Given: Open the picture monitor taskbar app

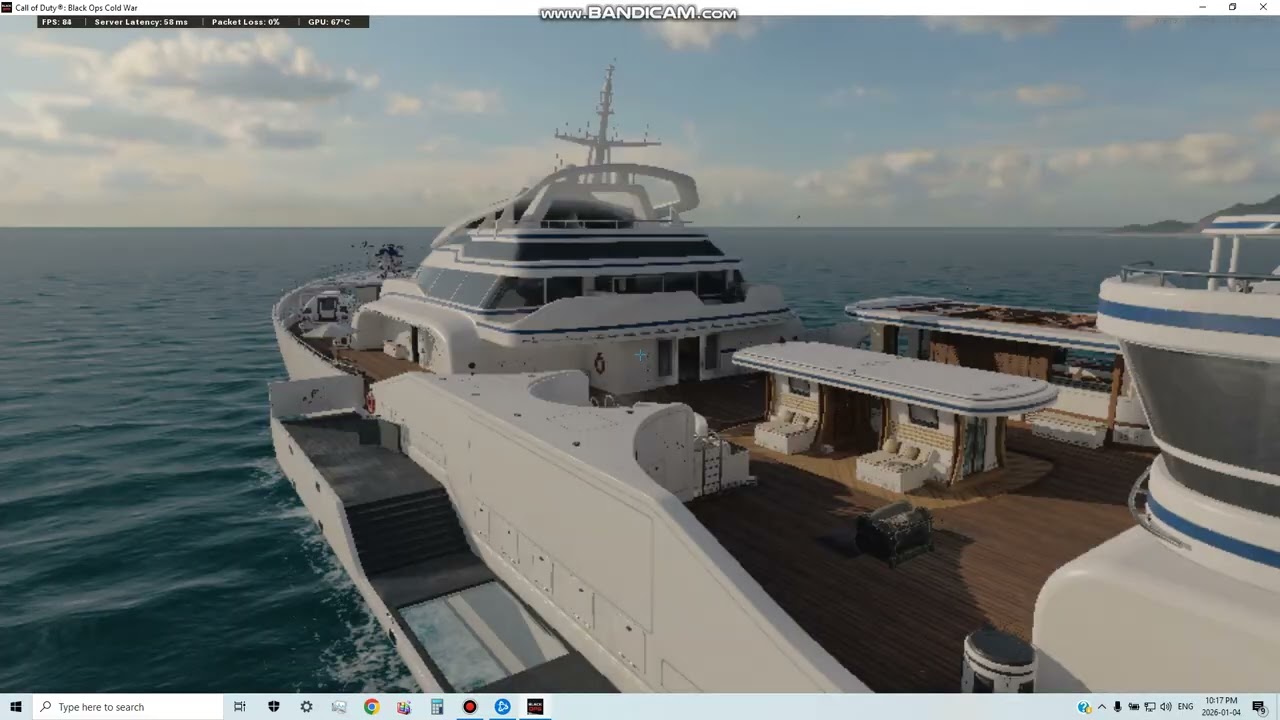Looking at the screenshot, I should click(x=339, y=707).
